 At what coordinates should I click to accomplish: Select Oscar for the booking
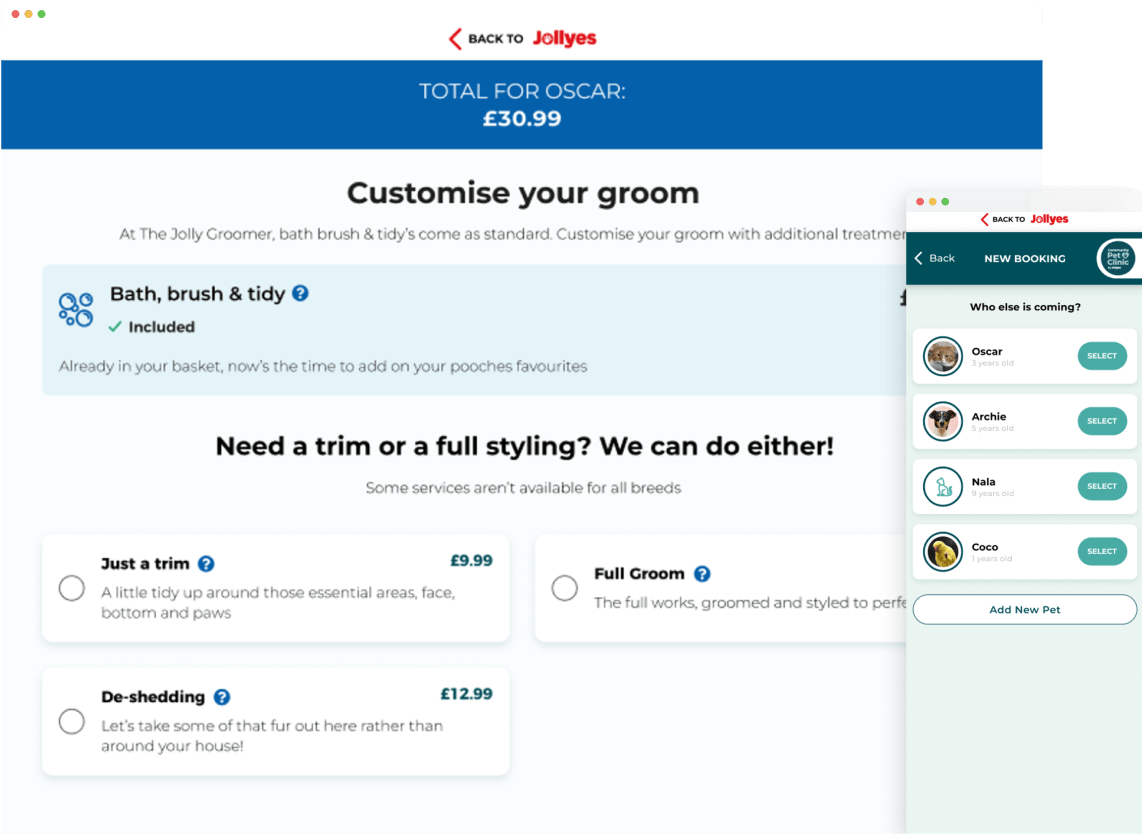[x=1102, y=356]
